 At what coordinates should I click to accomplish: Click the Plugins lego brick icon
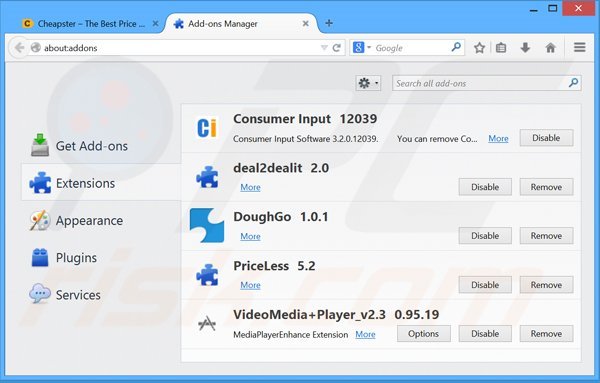(40, 257)
